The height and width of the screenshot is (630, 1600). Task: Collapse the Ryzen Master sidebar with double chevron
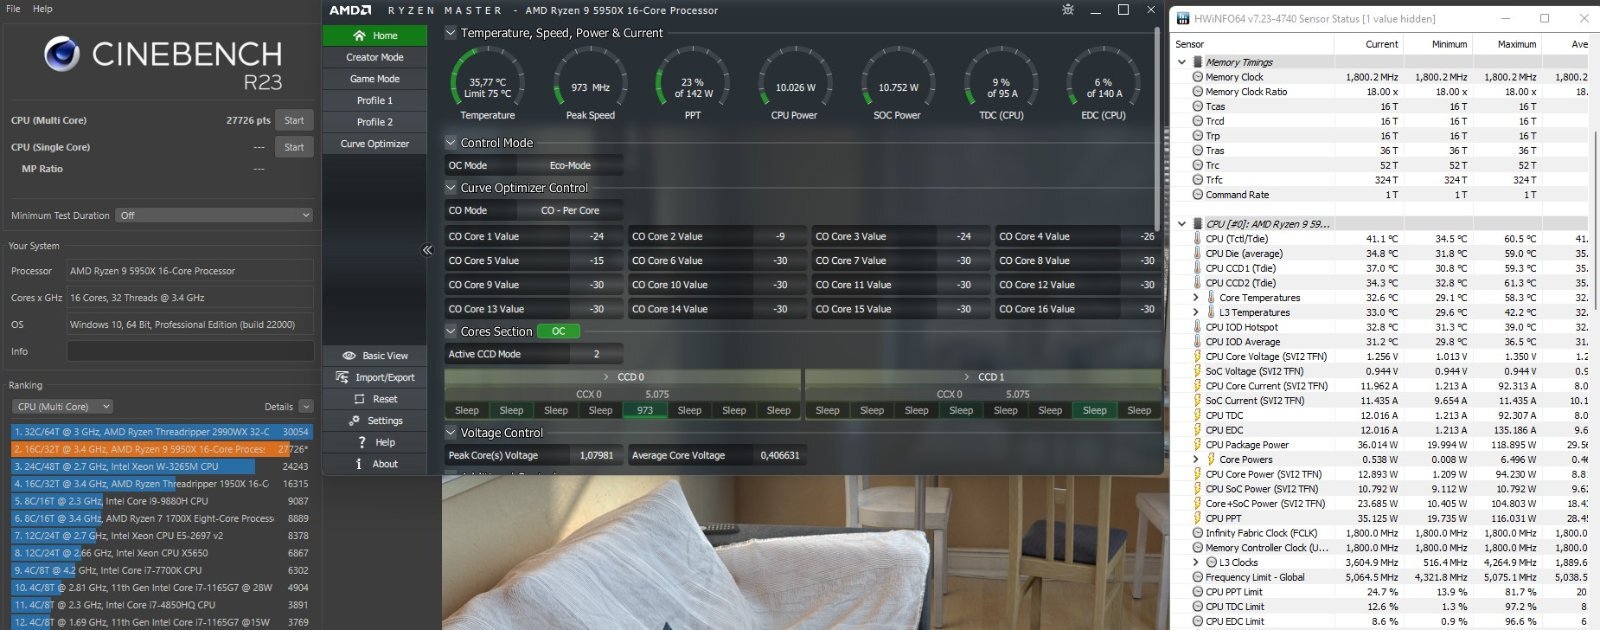(427, 250)
